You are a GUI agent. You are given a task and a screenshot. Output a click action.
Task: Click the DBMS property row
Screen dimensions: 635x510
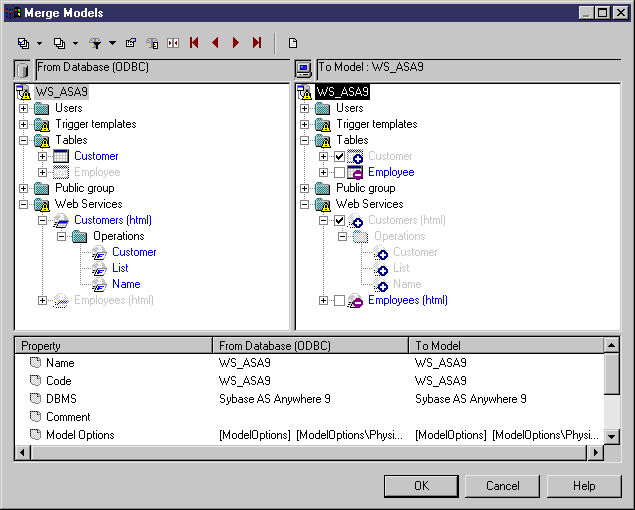tap(309, 399)
